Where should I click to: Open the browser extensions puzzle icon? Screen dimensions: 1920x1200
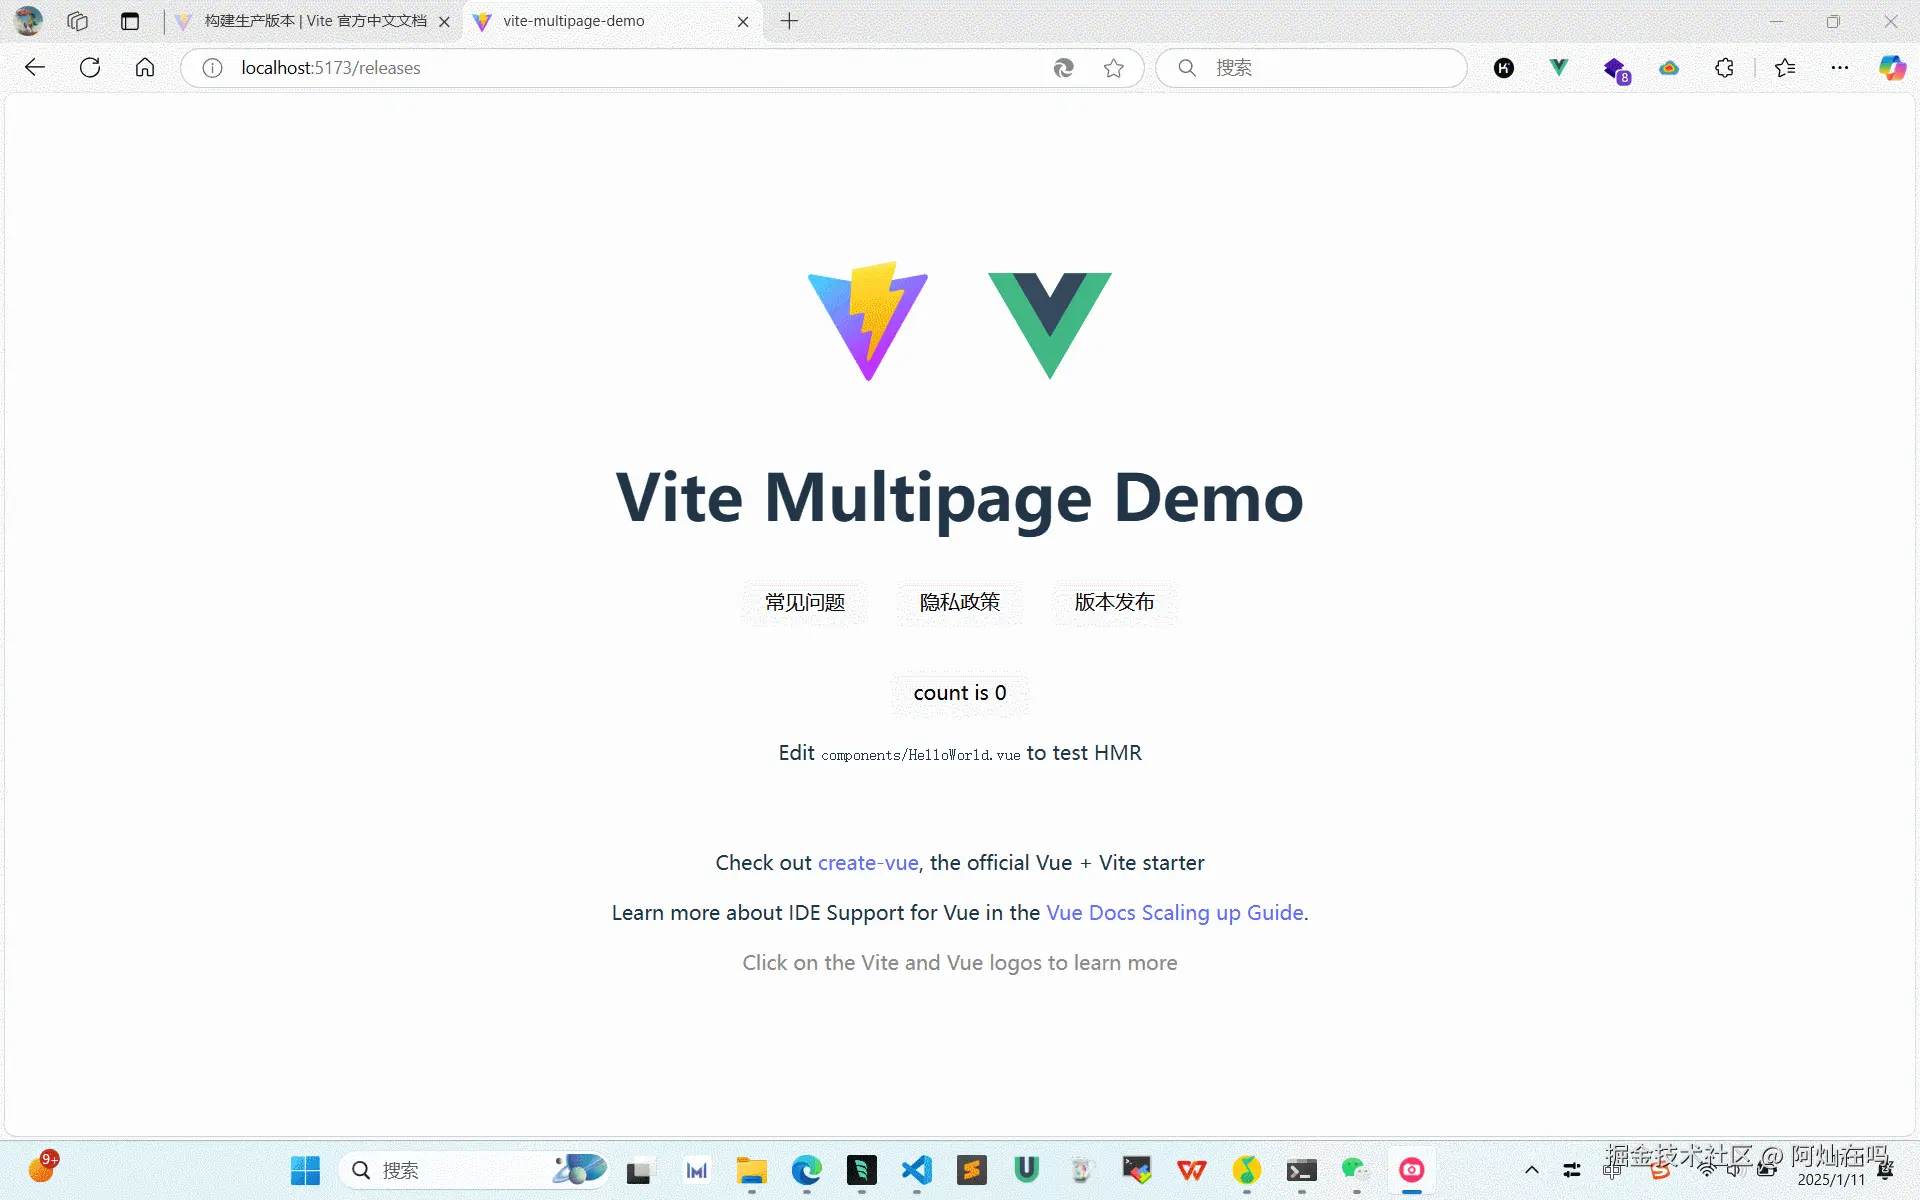click(1724, 68)
